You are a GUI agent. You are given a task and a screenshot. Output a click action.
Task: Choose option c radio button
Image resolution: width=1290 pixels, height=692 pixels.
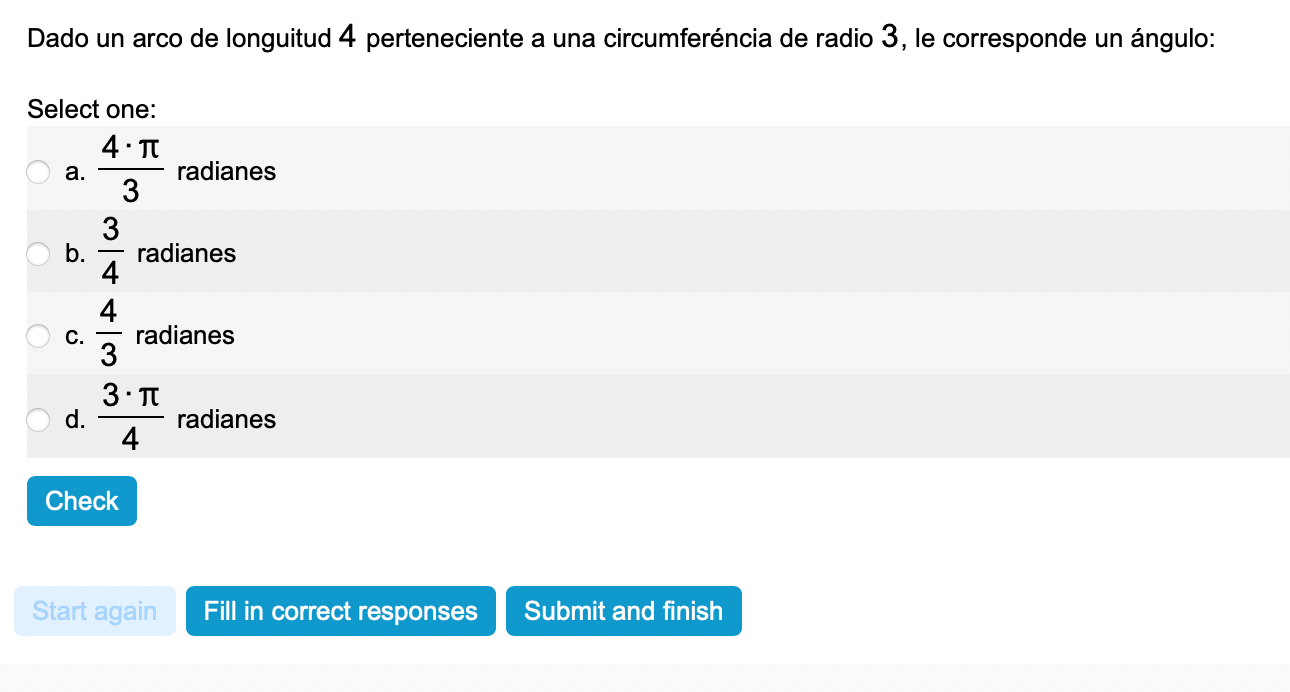[38, 336]
